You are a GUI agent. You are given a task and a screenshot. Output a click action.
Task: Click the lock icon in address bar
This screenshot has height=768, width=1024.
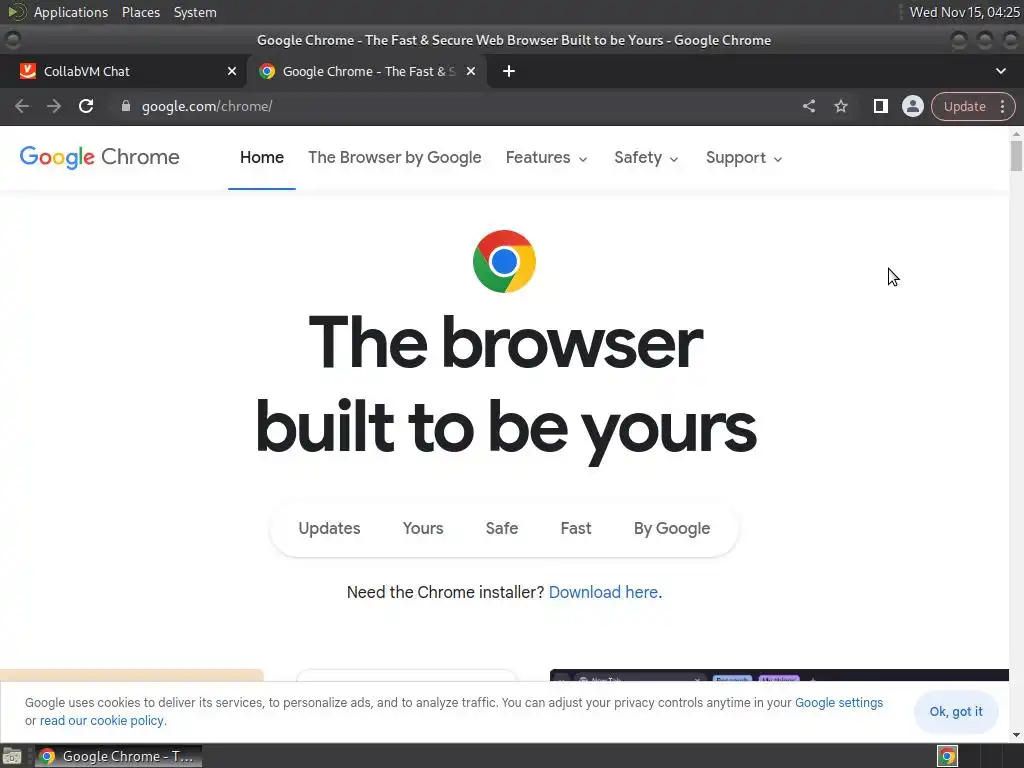pos(126,106)
